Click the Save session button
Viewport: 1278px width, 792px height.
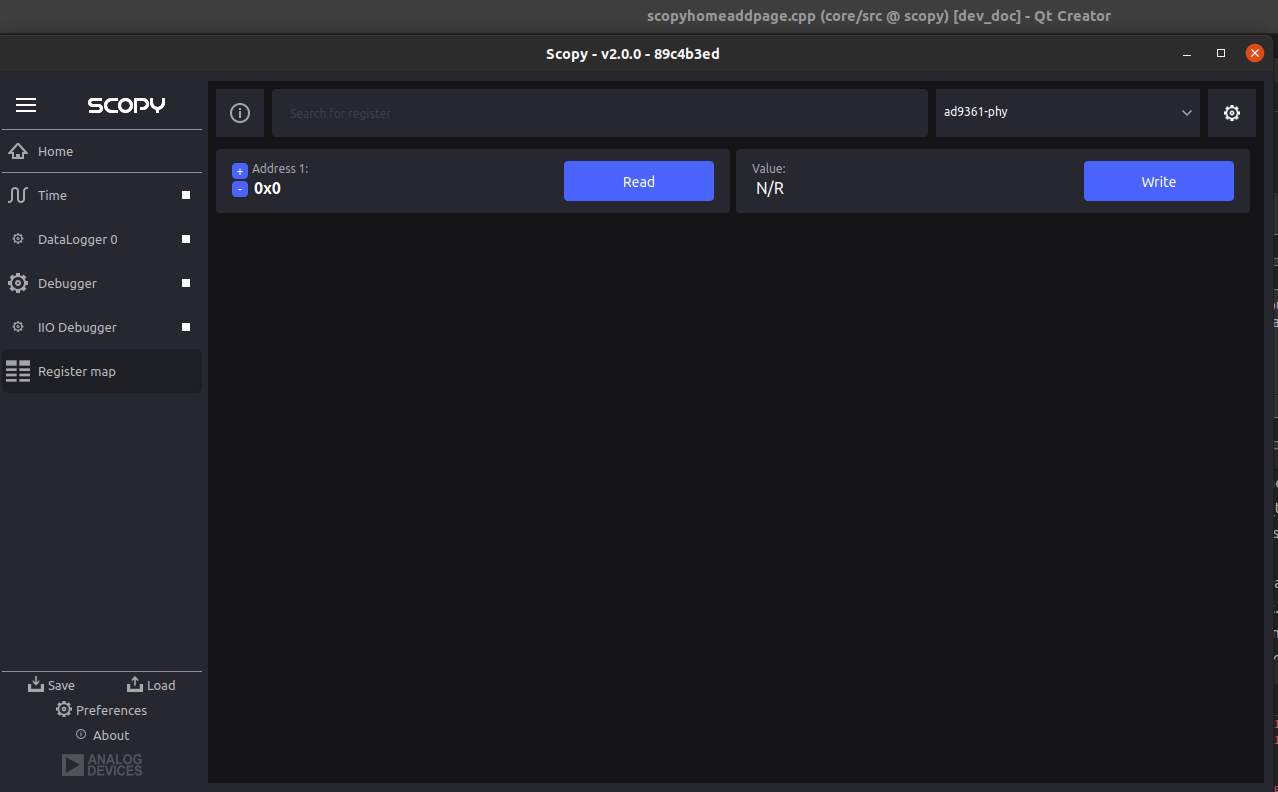tap(51, 685)
